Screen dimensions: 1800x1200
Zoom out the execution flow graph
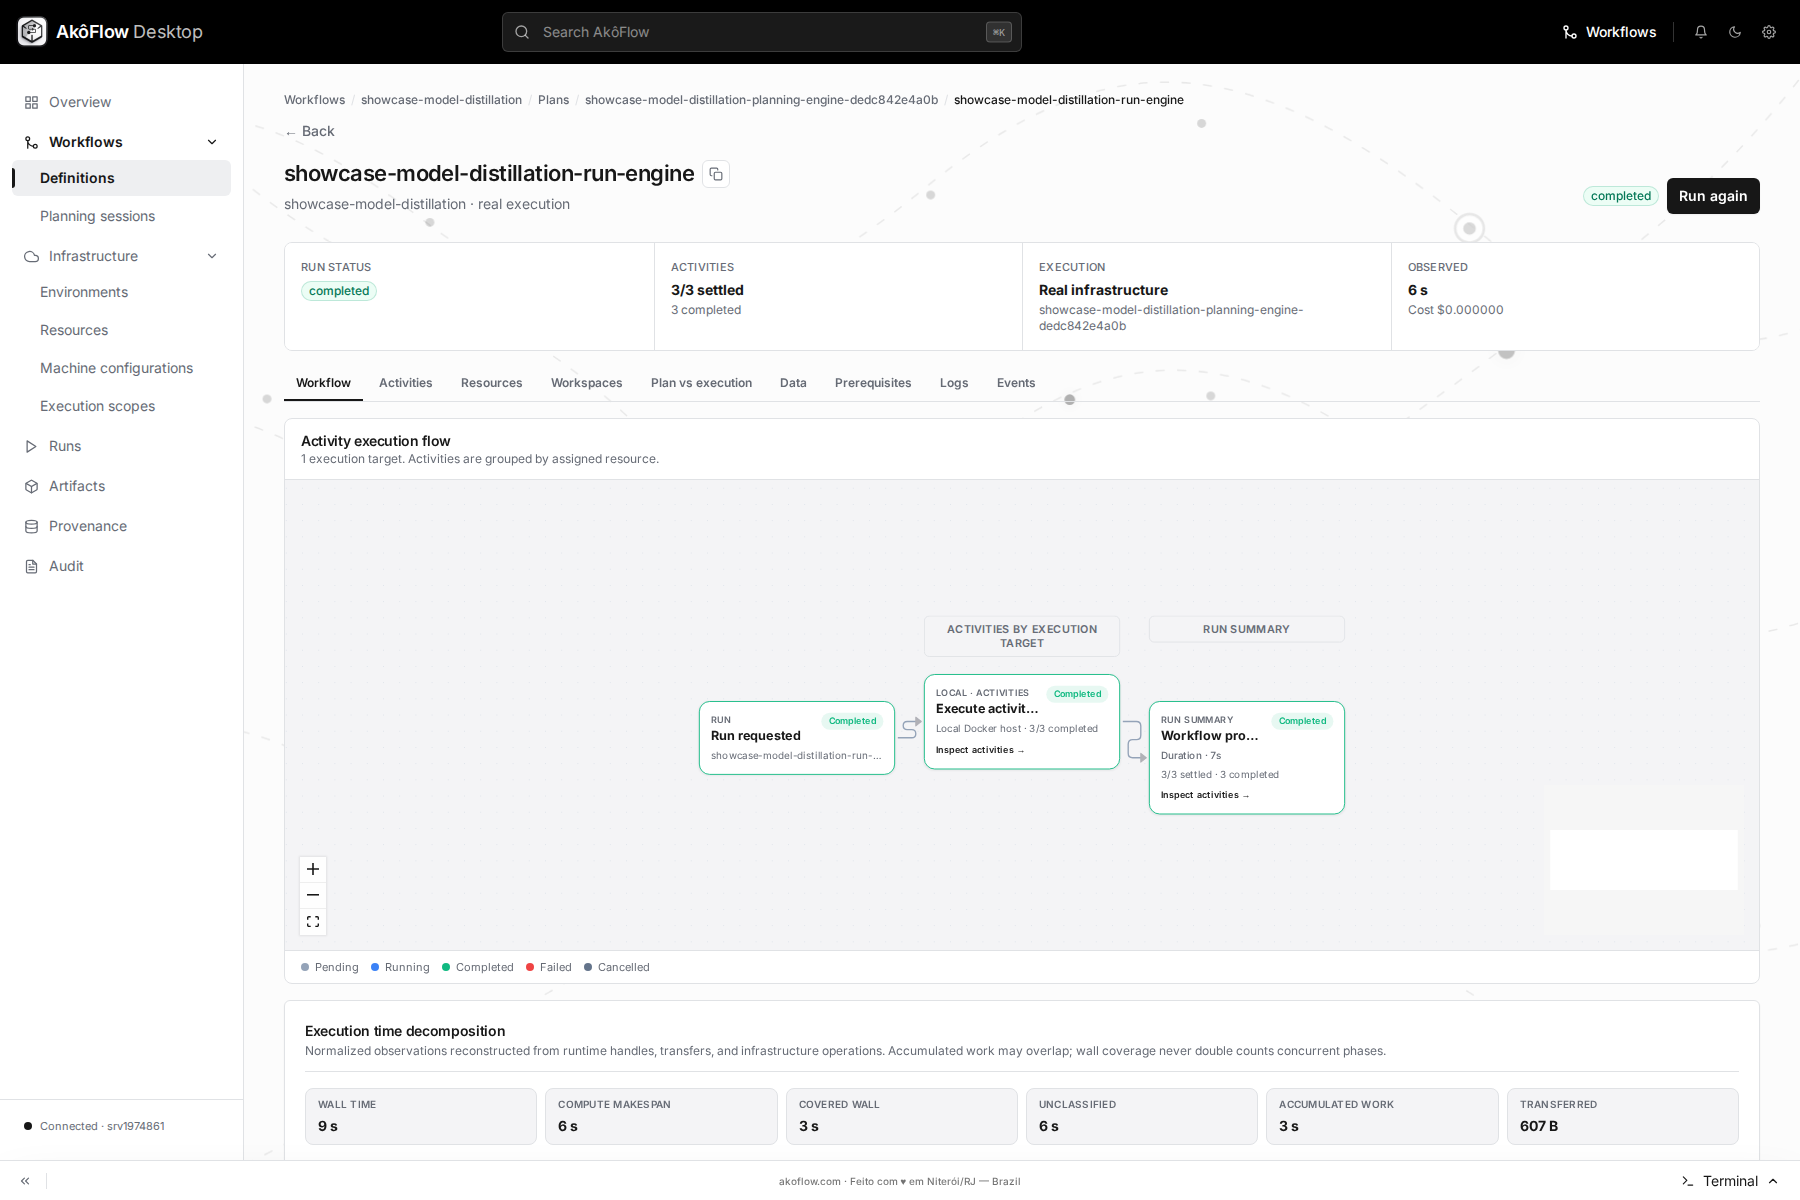(313, 895)
